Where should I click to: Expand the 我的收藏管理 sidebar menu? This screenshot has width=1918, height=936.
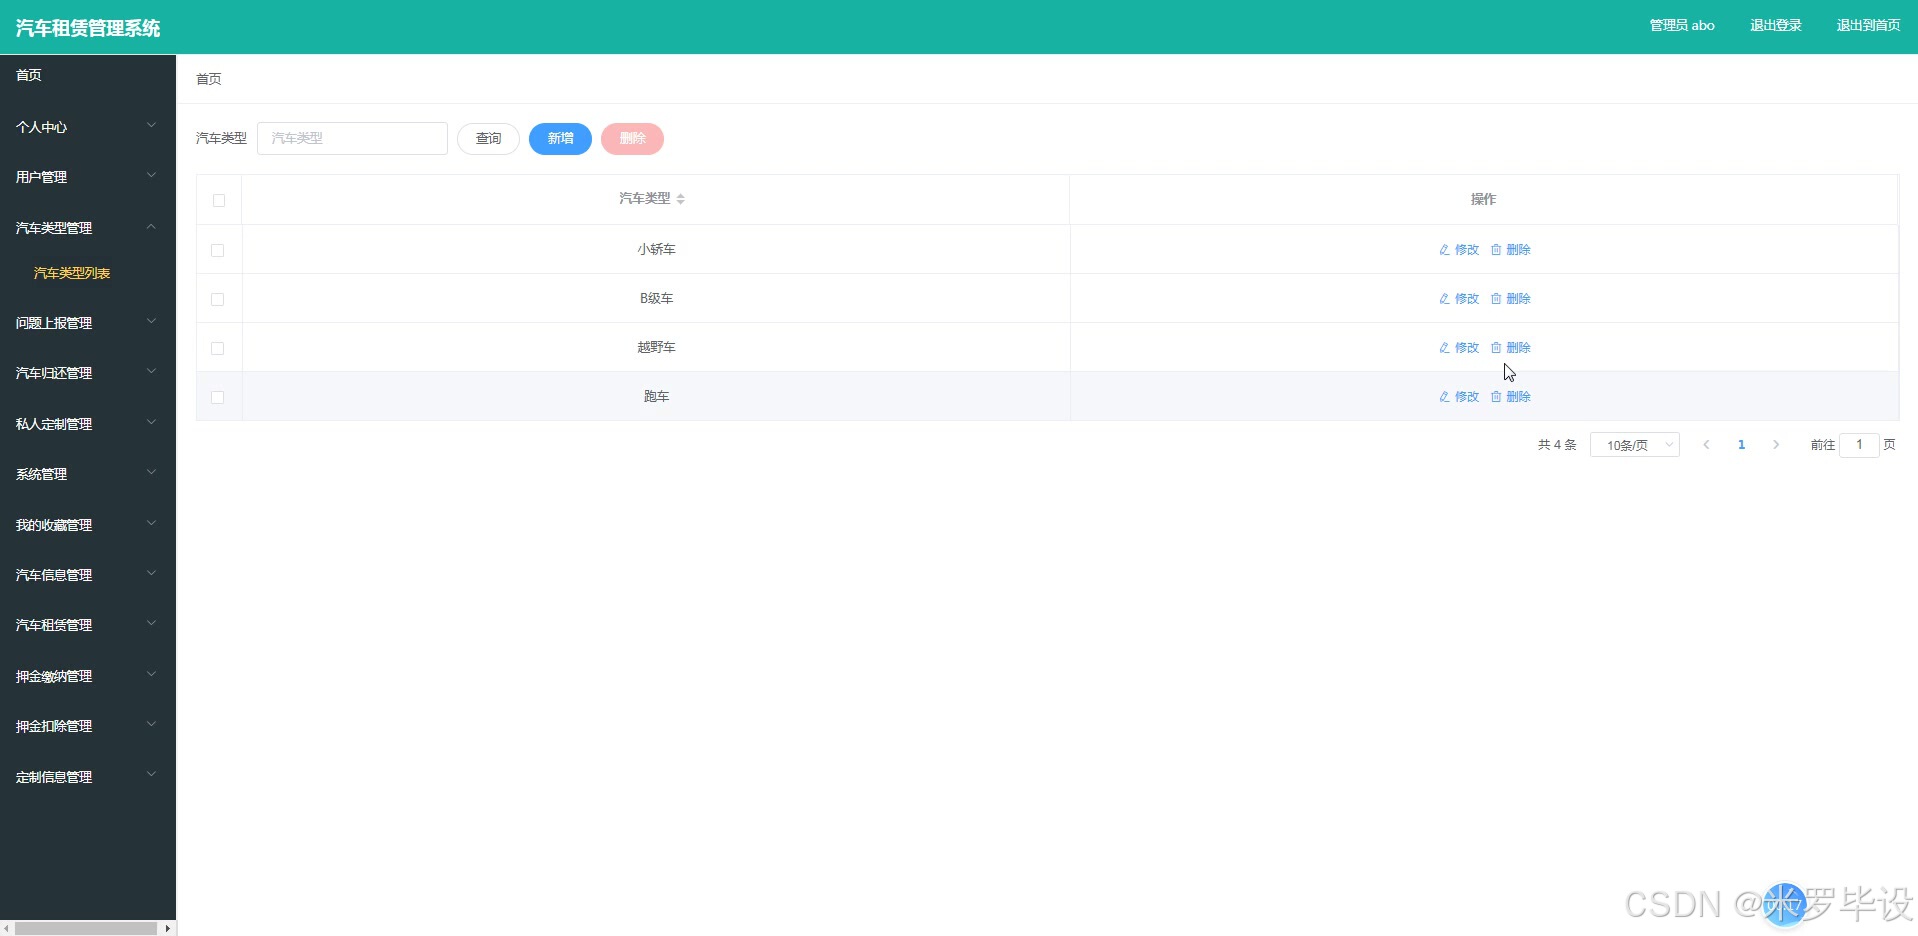(x=88, y=525)
